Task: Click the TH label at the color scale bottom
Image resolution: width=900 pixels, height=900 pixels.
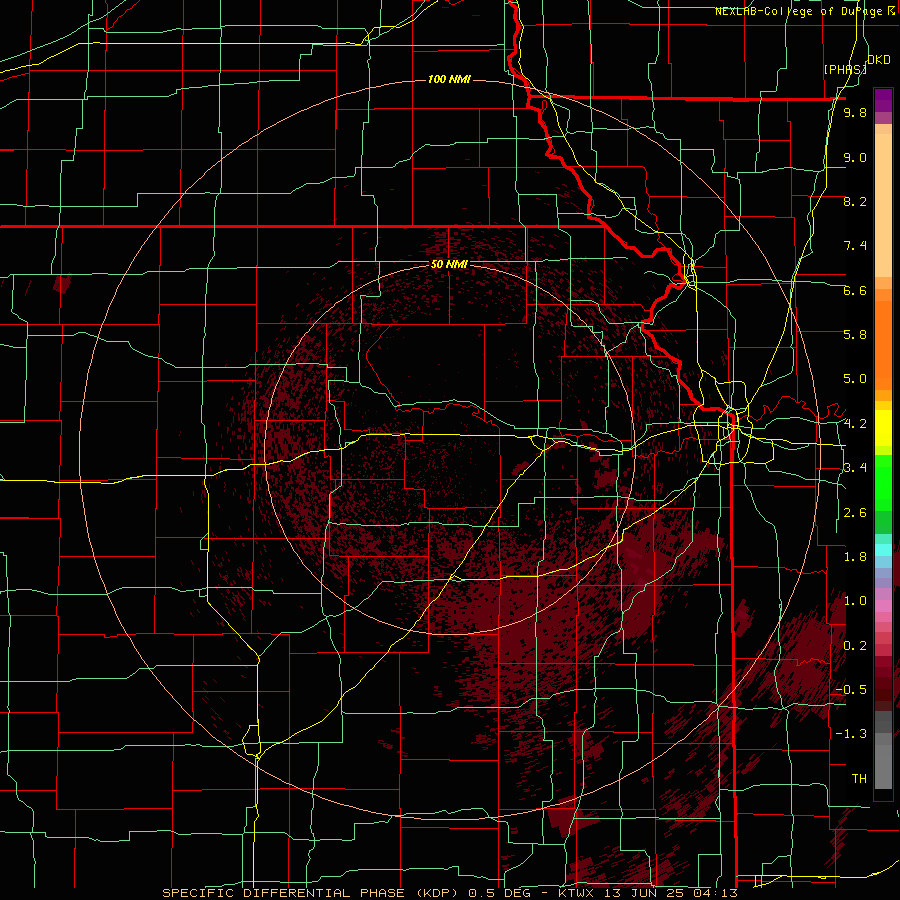Action: pos(859,779)
